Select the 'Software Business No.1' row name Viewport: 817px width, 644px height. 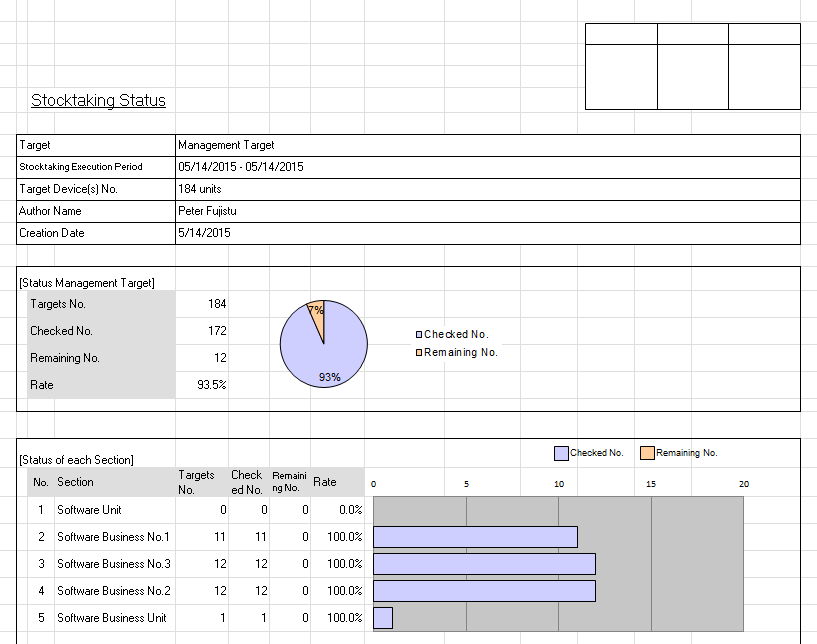tap(114, 537)
